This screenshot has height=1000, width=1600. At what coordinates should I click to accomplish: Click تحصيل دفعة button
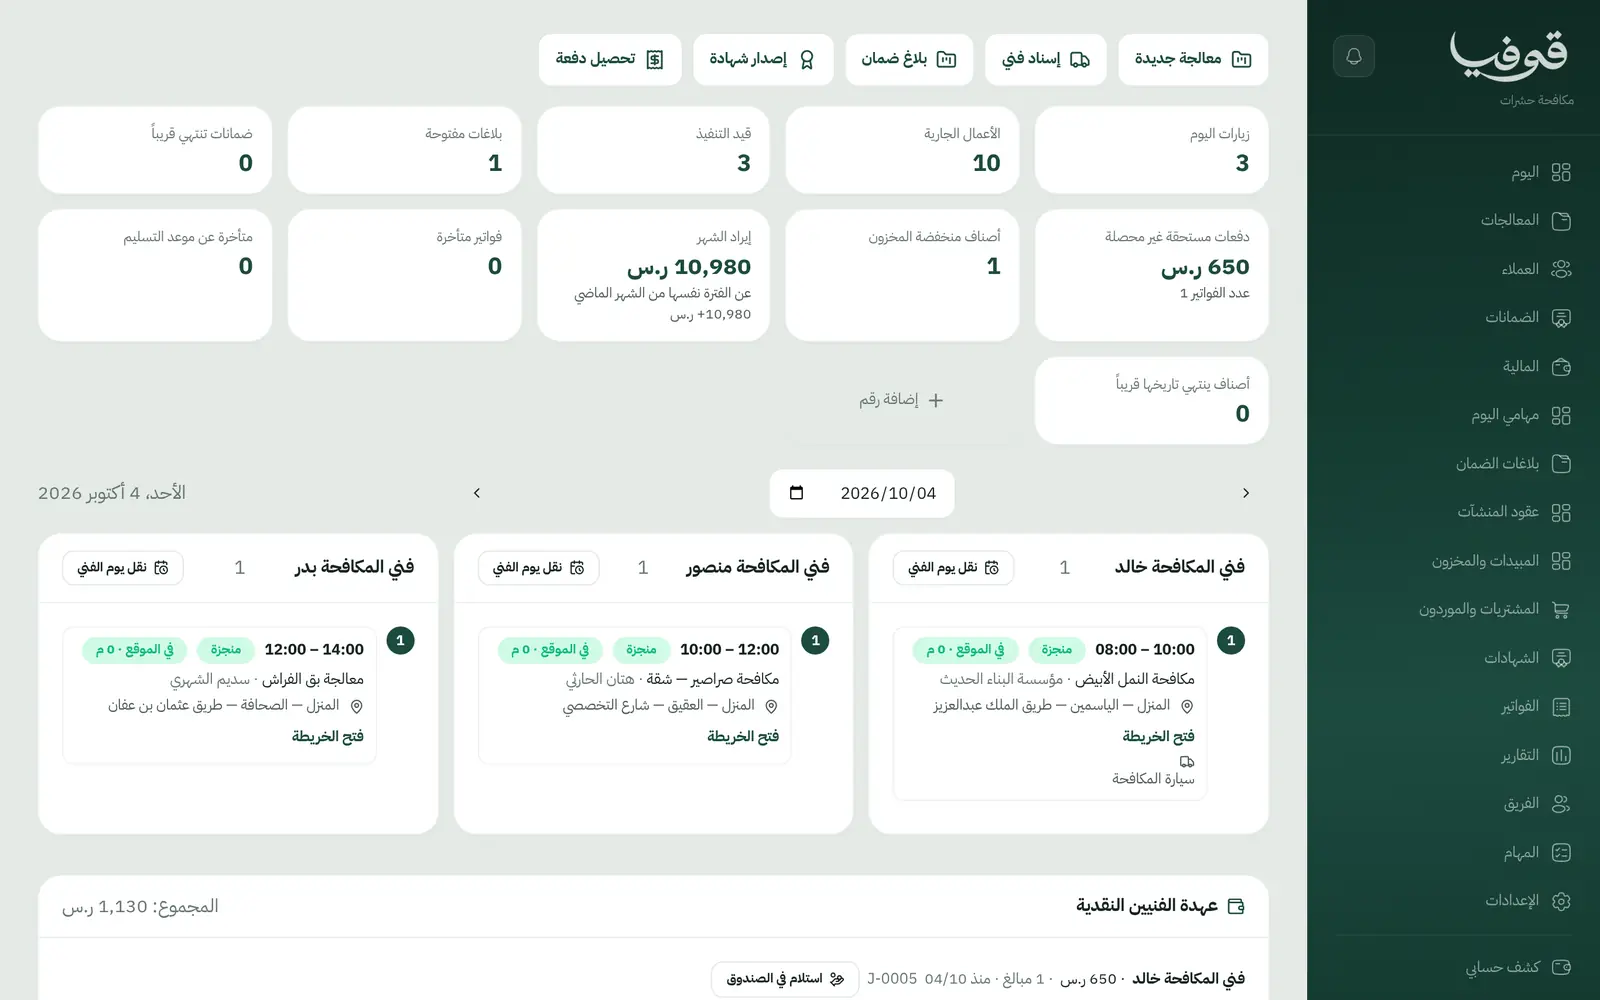coord(610,59)
